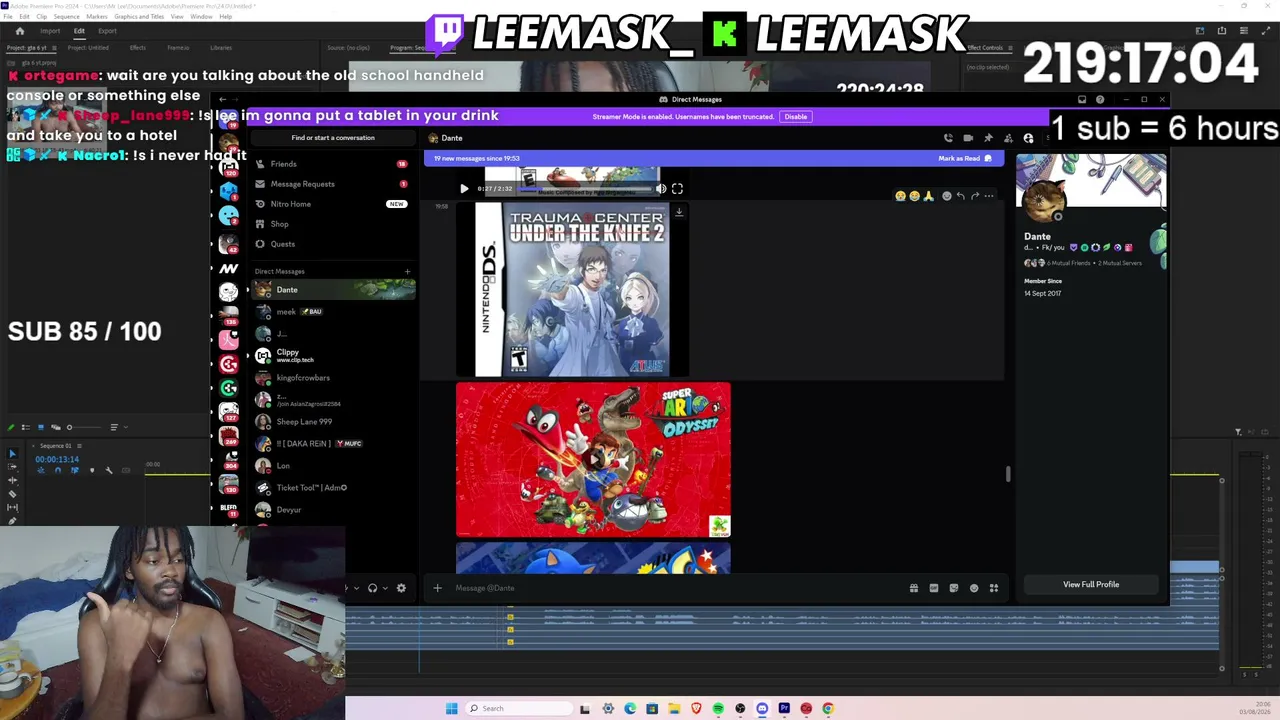The height and width of the screenshot is (720, 1280).
Task: Switch to Export tab in Premiere Pro
Action: coord(107,31)
